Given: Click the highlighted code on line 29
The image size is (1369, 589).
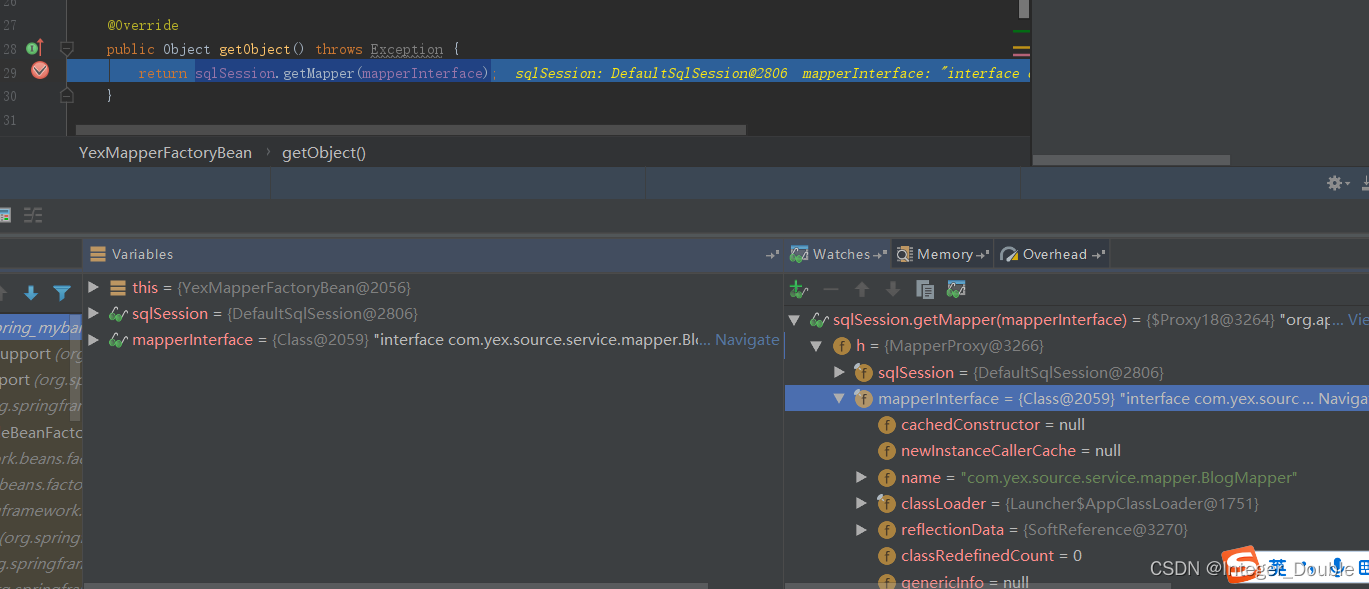Looking at the screenshot, I should 342,73.
